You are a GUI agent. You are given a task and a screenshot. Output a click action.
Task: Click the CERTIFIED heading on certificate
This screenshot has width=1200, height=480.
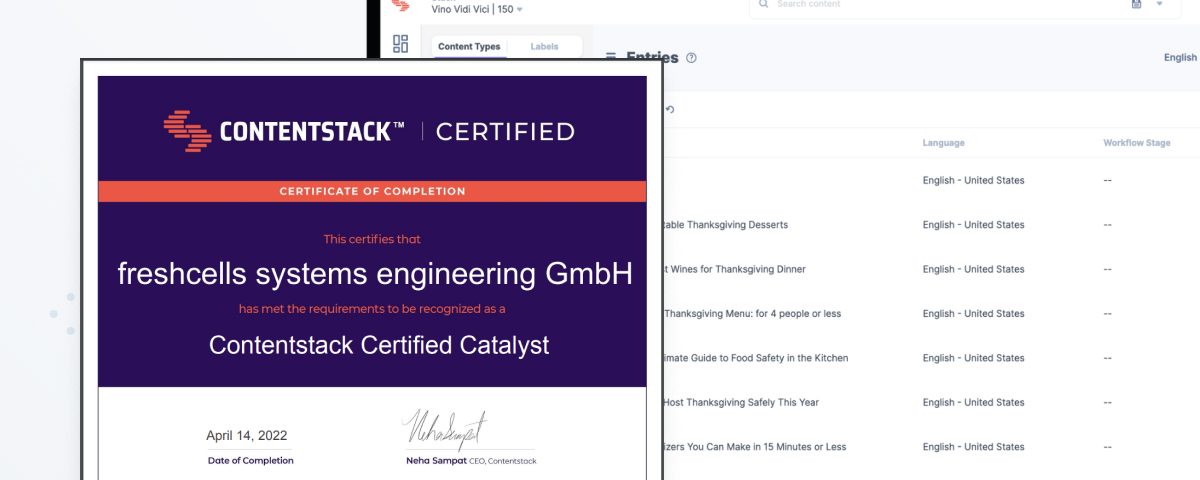click(505, 131)
